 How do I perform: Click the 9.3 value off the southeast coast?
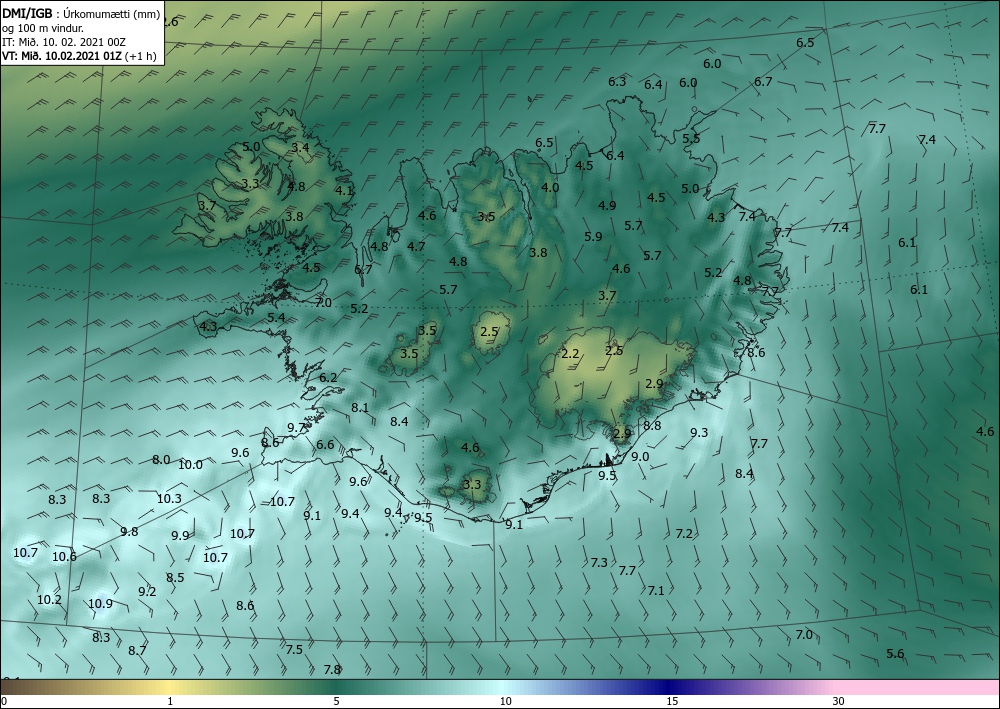(x=699, y=432)
